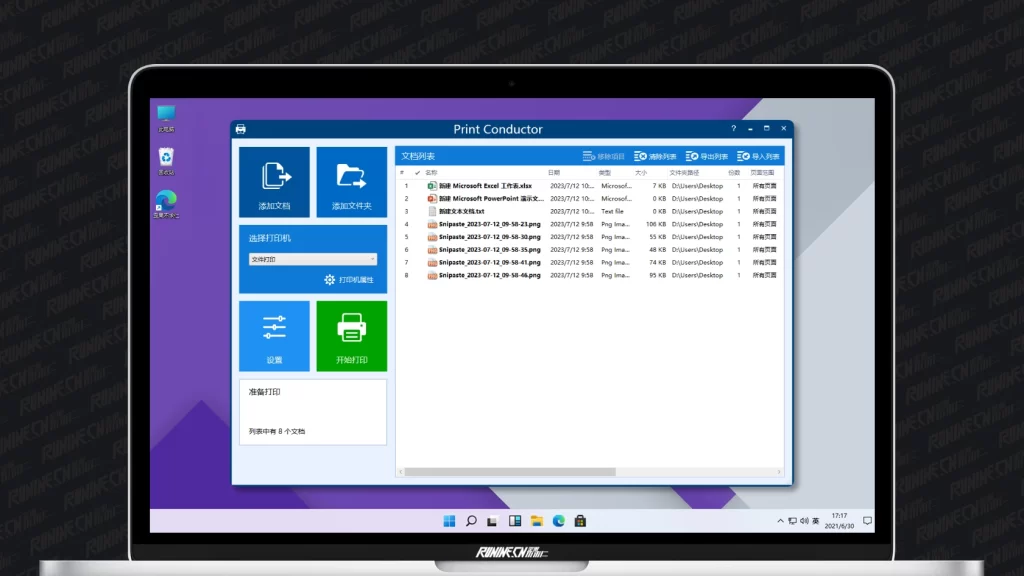Click the Add Folder (添加文件夹) tile
Screen dimensions: 1024x576
351,182
